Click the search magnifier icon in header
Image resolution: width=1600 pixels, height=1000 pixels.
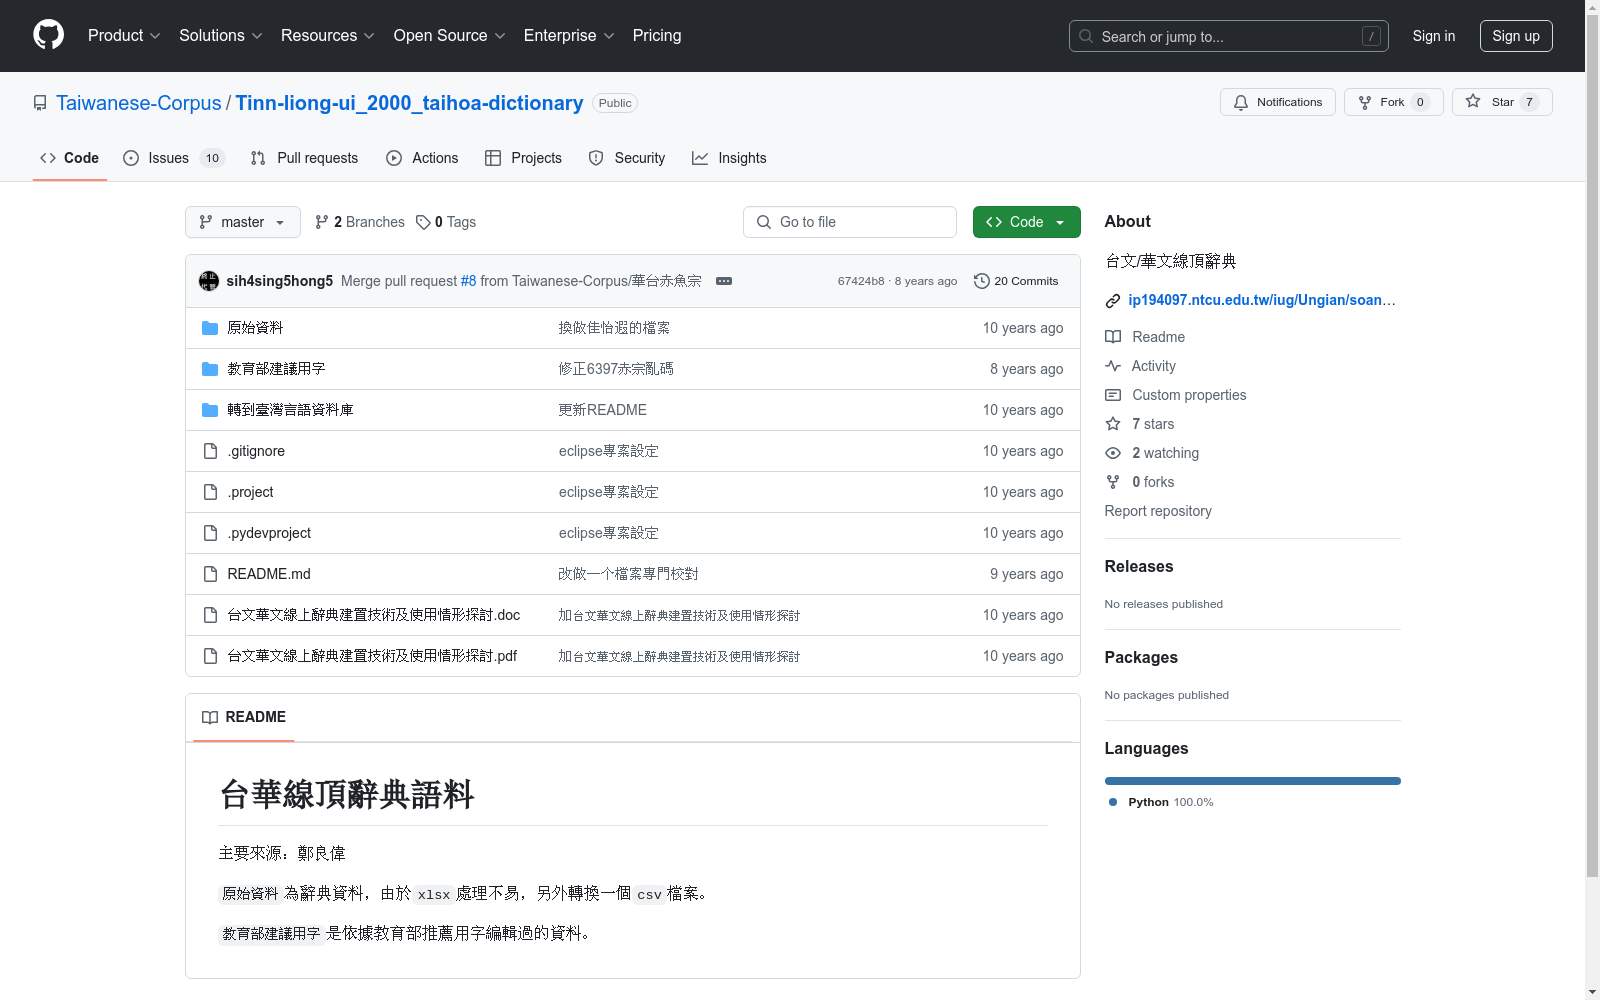[1086, 36]
